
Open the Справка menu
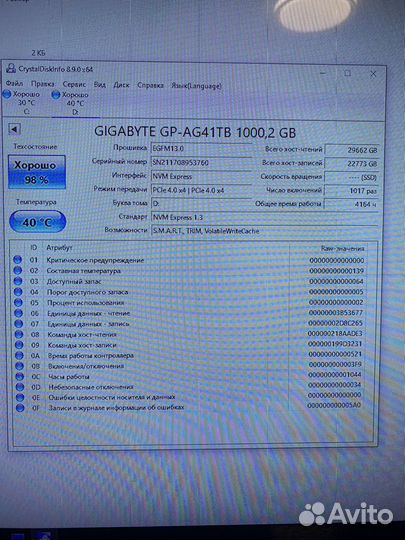pyautogui.click(x=150, y=85)
